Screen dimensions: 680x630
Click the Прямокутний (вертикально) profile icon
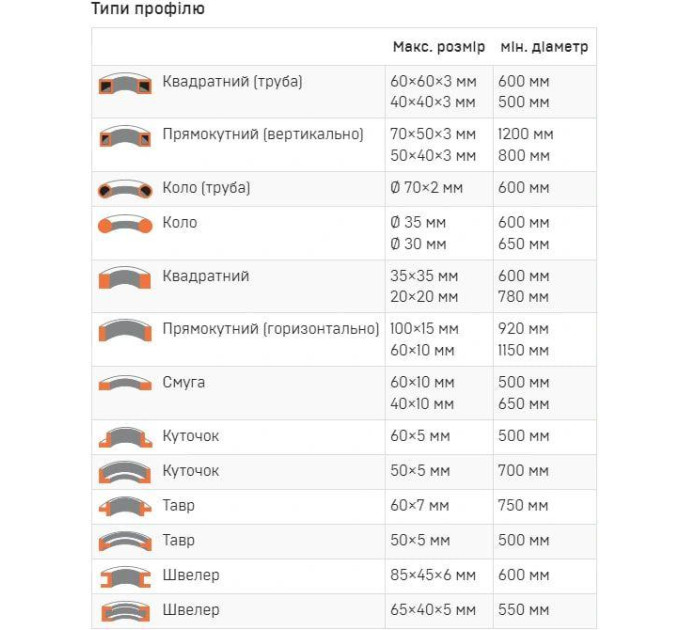(x=125, y=137)
